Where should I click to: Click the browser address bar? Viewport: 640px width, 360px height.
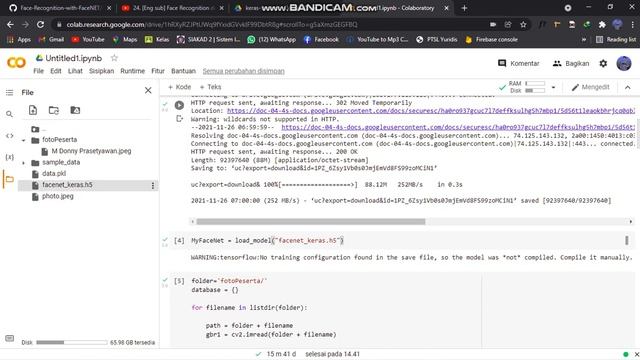tap(269, 24)
